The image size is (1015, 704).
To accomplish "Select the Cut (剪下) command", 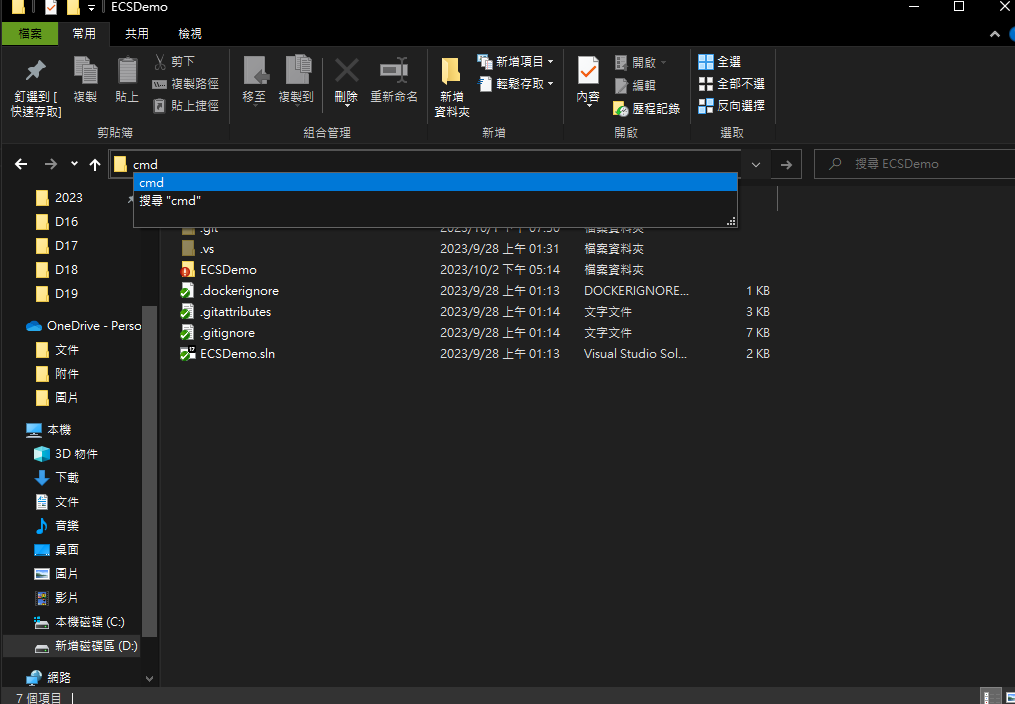I will pos(173,61).
